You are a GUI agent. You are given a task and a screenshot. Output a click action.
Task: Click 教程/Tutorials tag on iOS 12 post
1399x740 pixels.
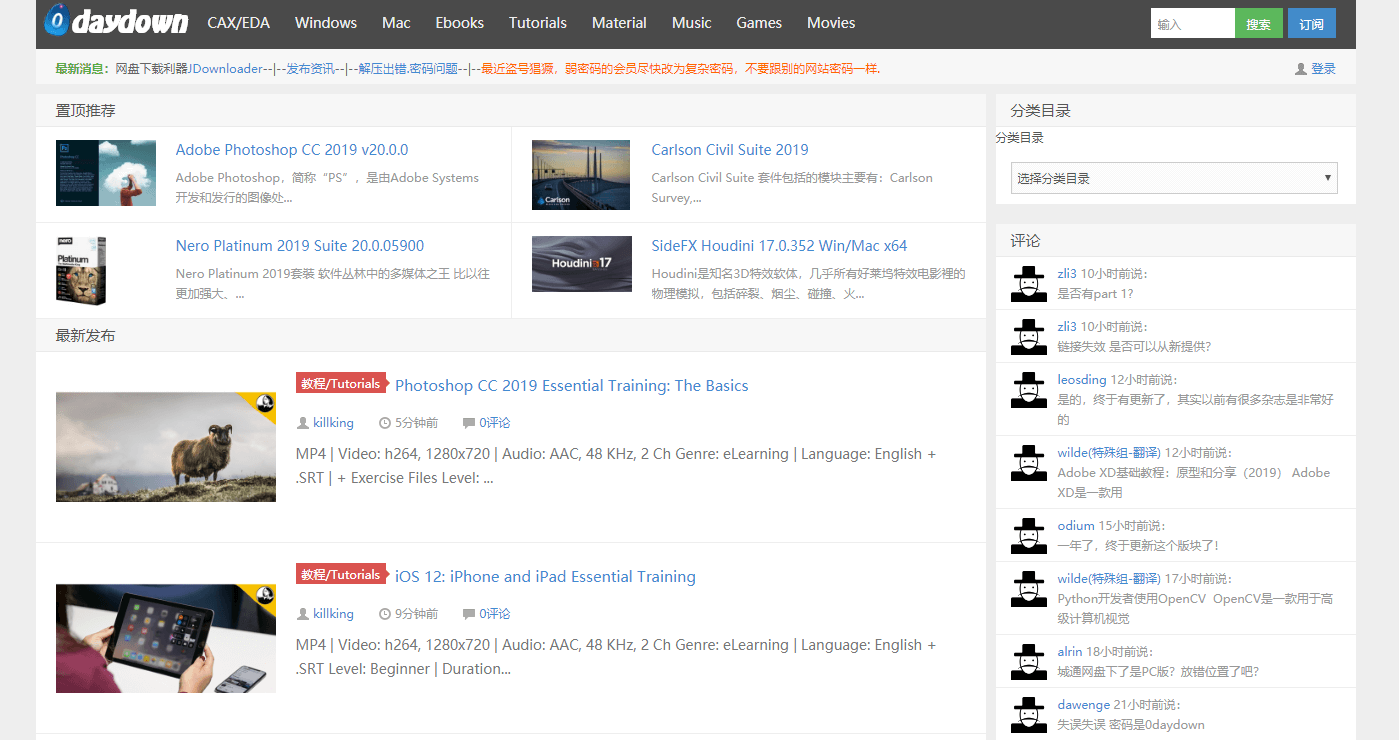pyautogui.click(x=340, y=574)
